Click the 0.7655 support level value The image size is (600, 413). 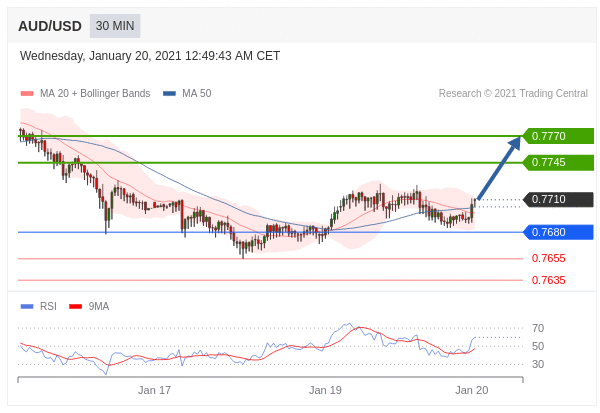tap(548, 258)
